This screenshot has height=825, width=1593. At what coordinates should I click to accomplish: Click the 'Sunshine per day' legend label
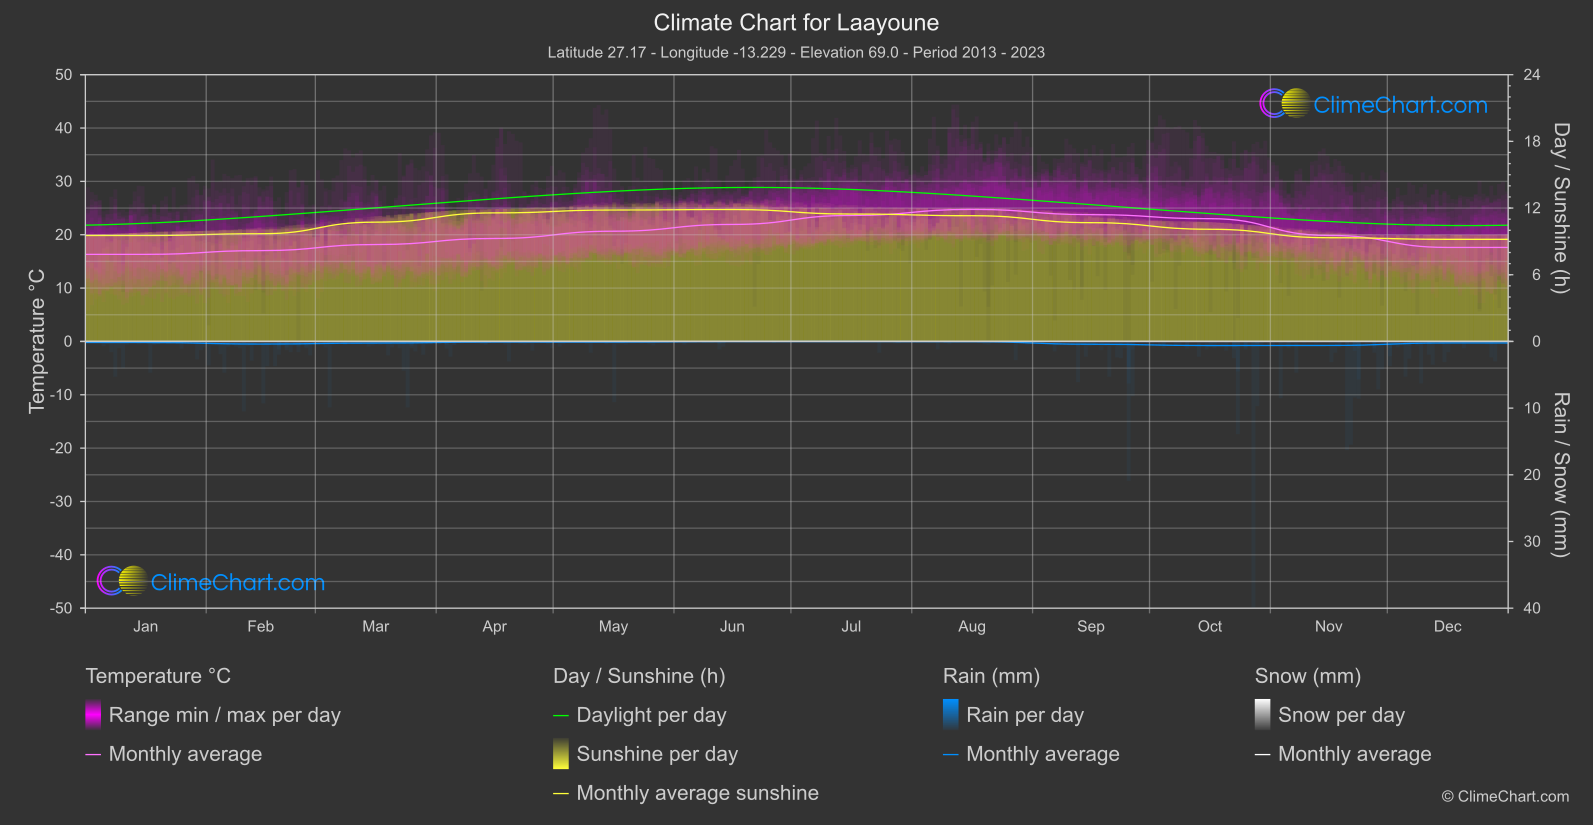[657, 754]
